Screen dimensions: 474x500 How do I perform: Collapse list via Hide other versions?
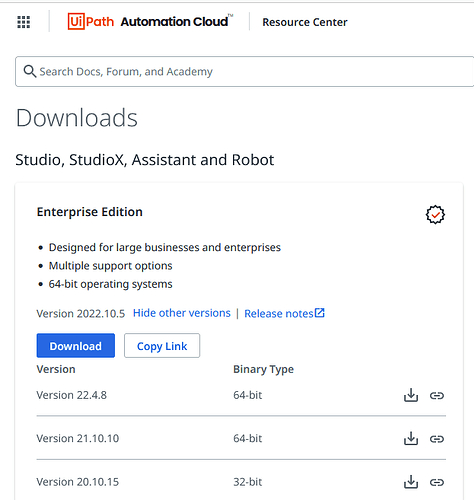click(182, 313)
